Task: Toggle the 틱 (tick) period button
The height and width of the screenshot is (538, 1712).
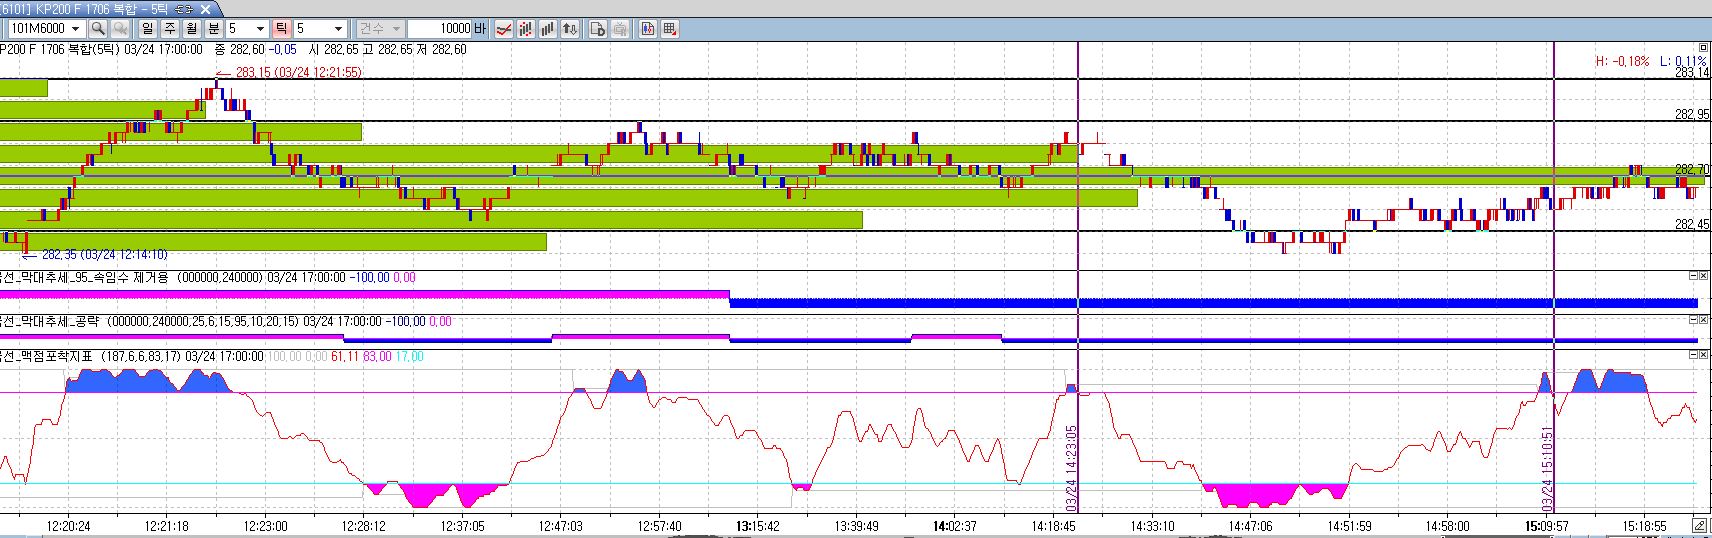Action: click(281, 29)
